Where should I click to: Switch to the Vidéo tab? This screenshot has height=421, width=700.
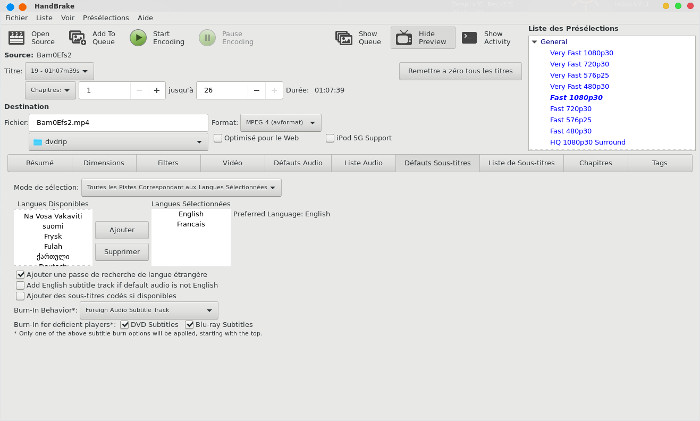[232, 162]
